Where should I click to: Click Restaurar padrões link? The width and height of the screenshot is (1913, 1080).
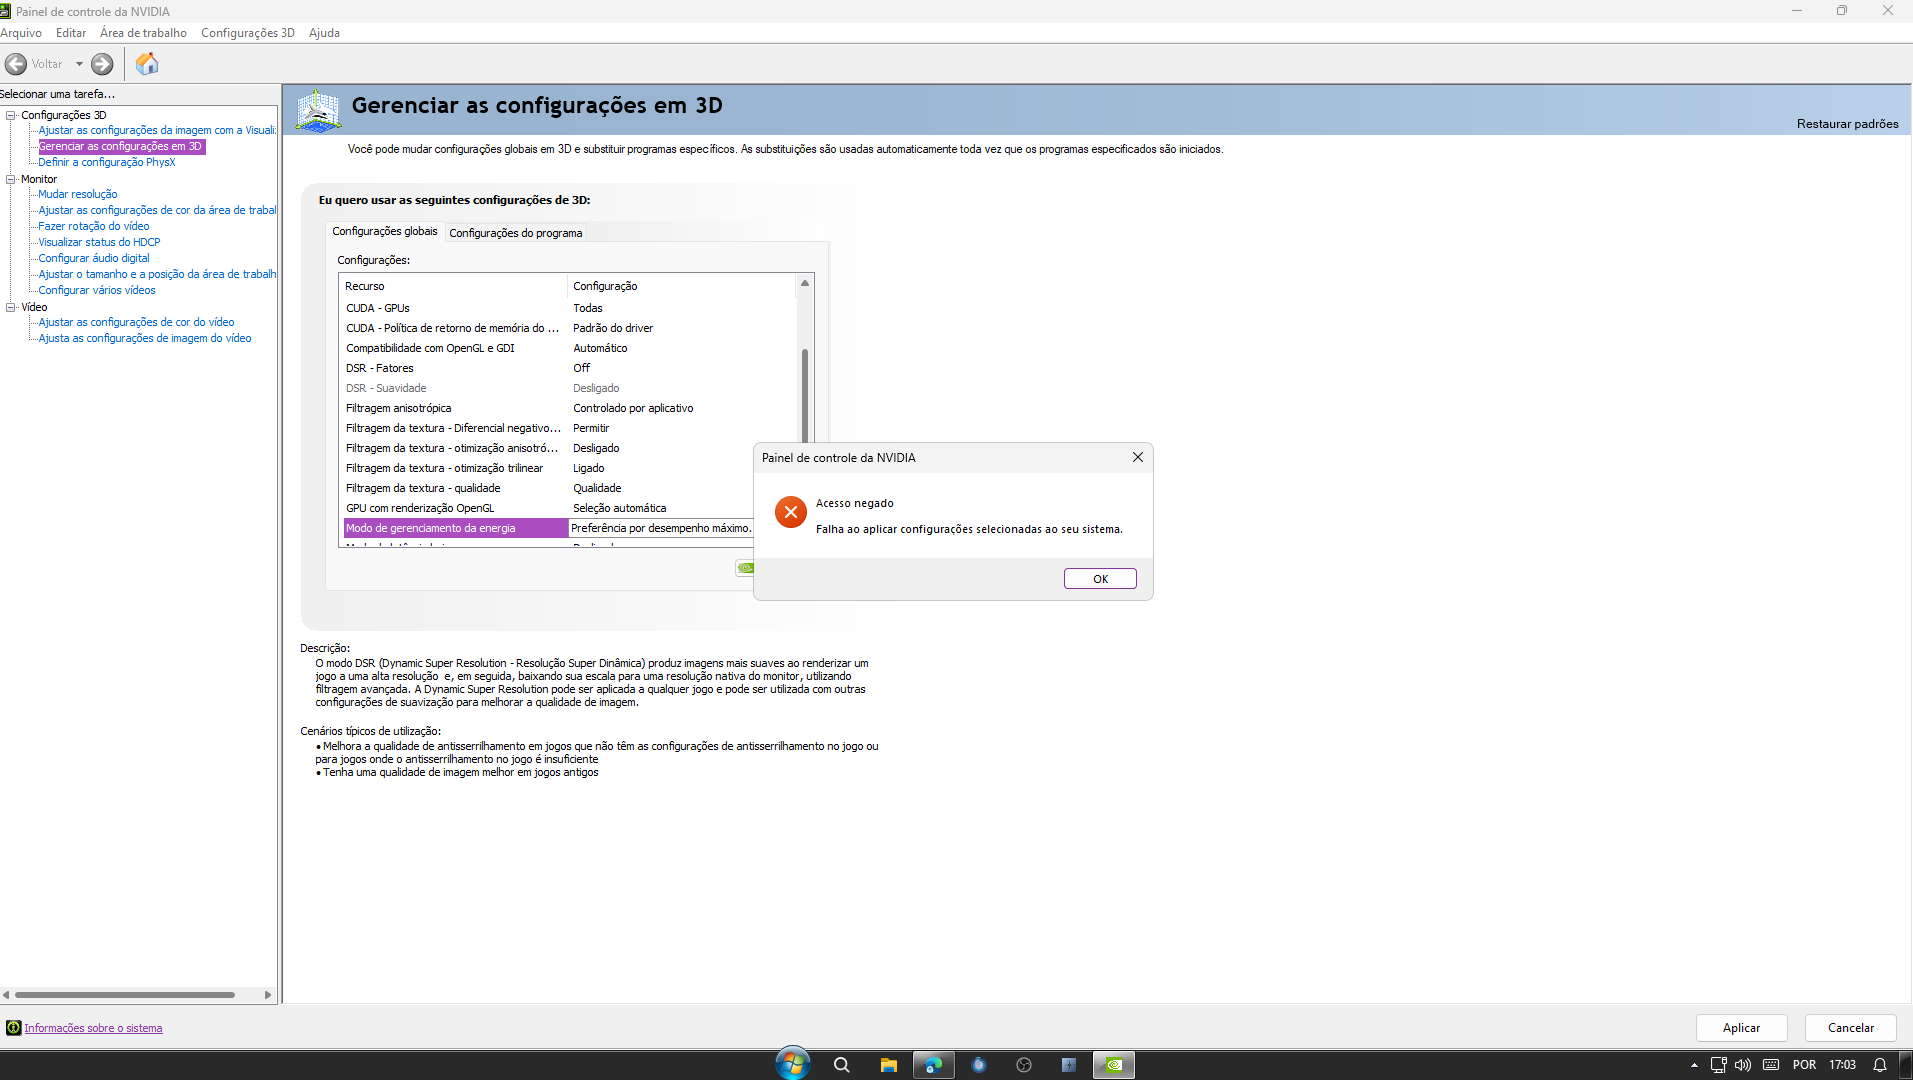pos(1847,124)
